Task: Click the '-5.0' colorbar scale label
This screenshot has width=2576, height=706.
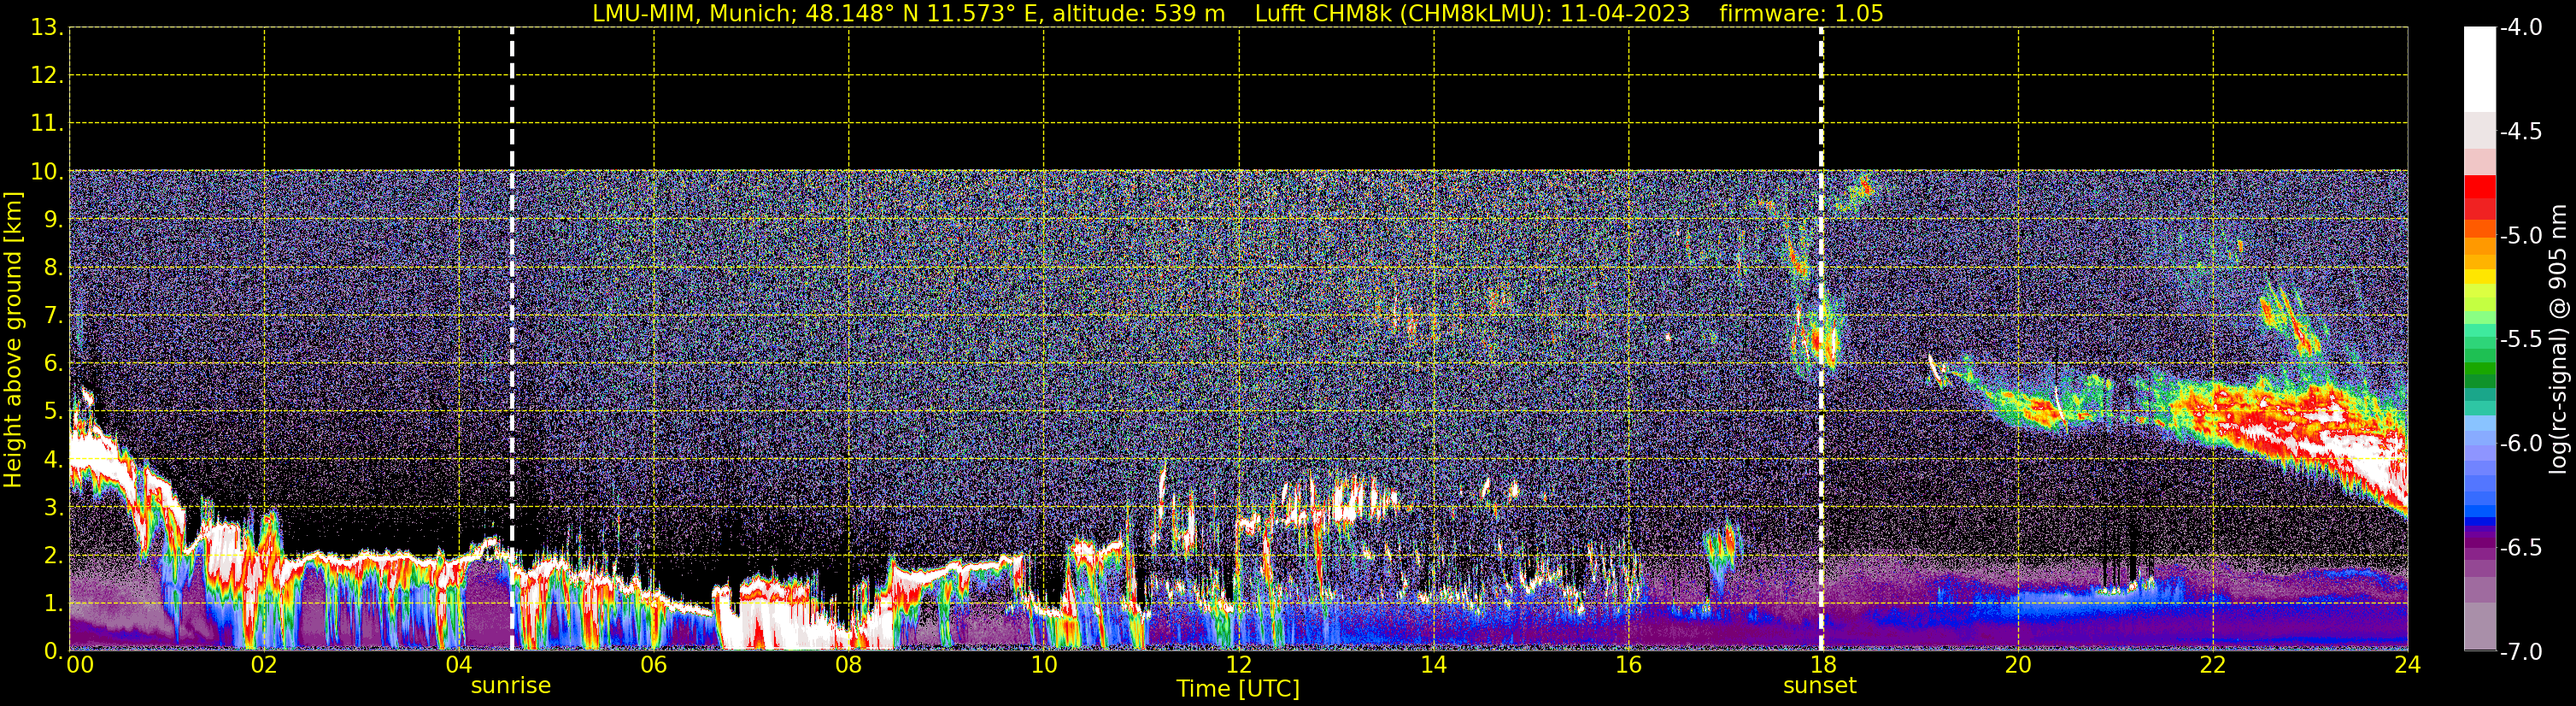Action: pos(2521,236)
